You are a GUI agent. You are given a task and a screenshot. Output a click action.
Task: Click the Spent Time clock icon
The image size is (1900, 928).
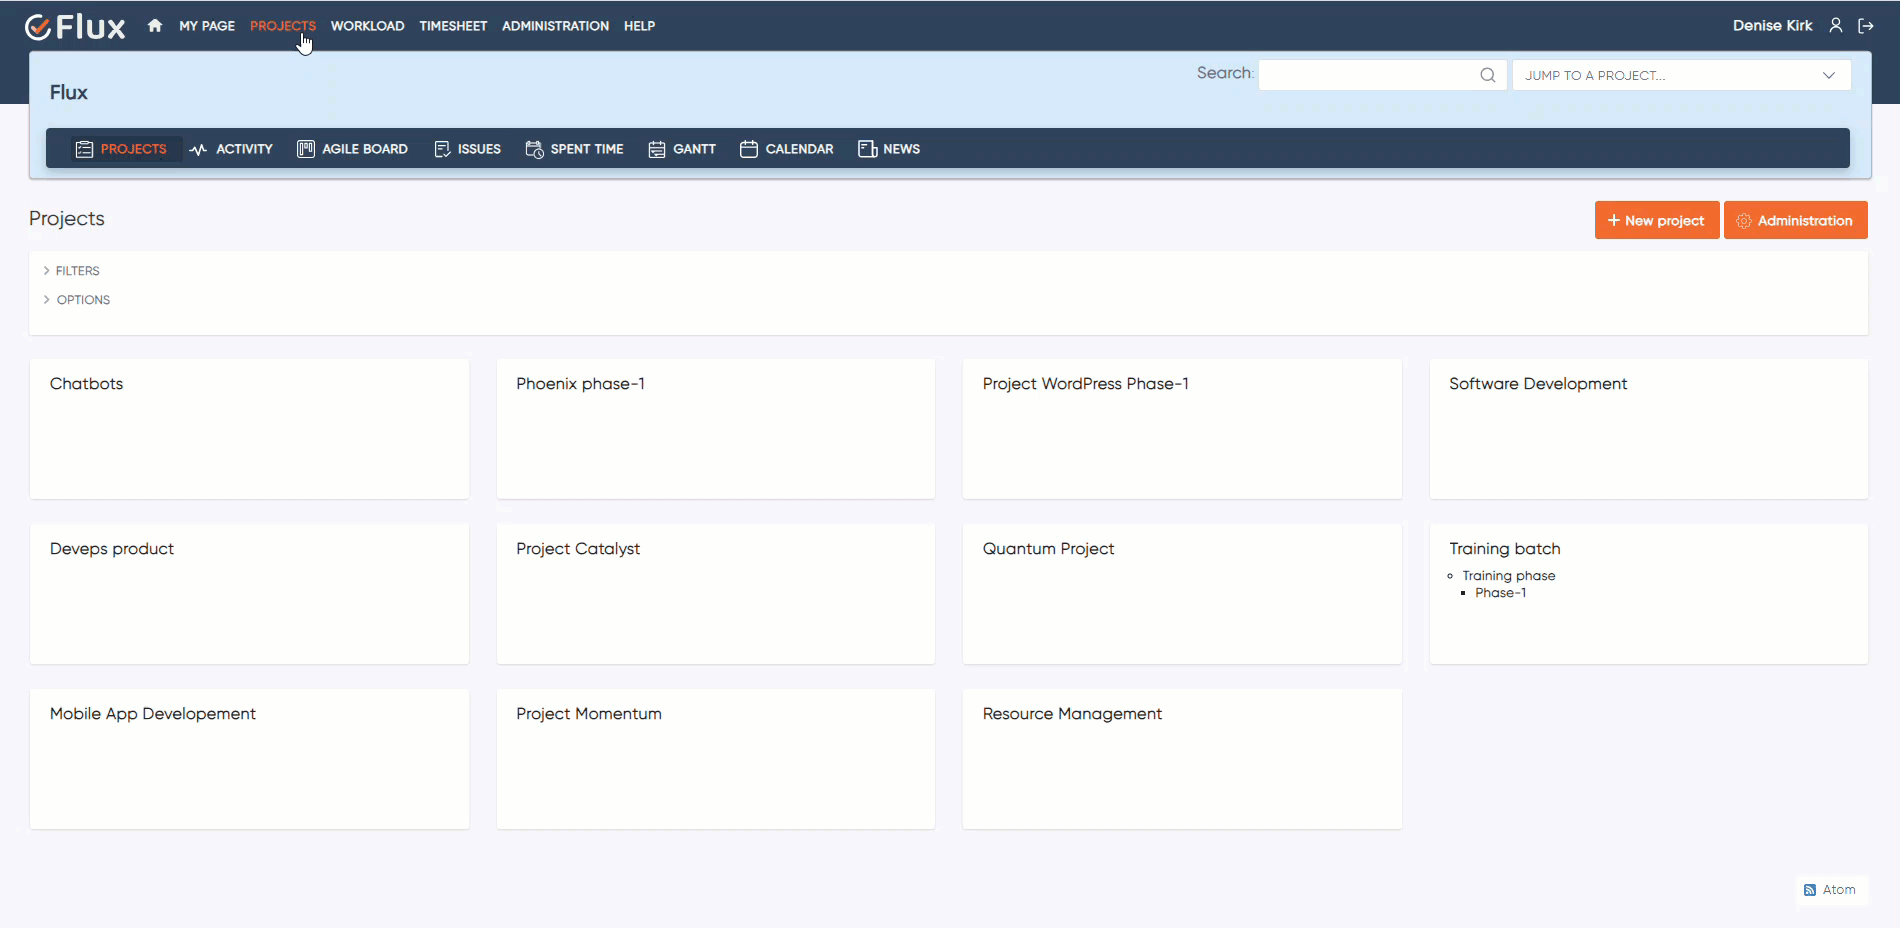tap(535, 148)
